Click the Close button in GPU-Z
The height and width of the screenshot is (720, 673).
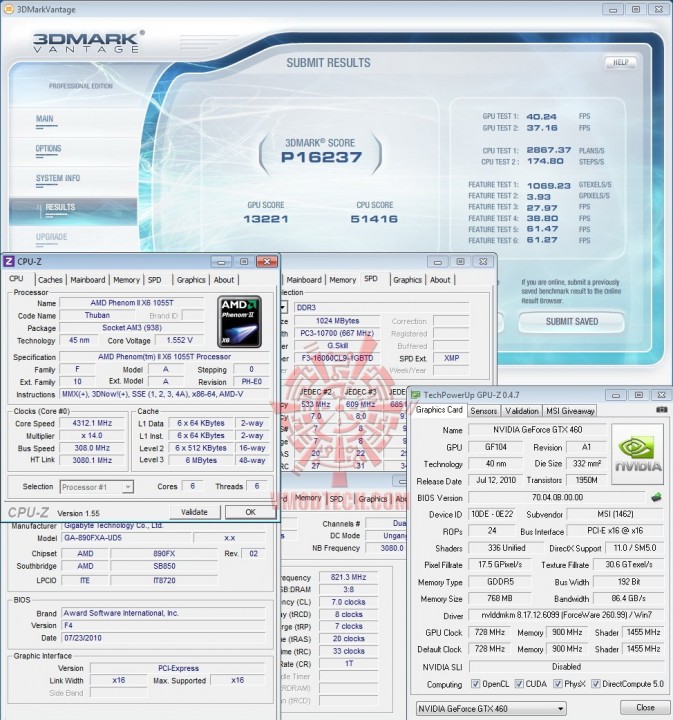tap(645, 708)
